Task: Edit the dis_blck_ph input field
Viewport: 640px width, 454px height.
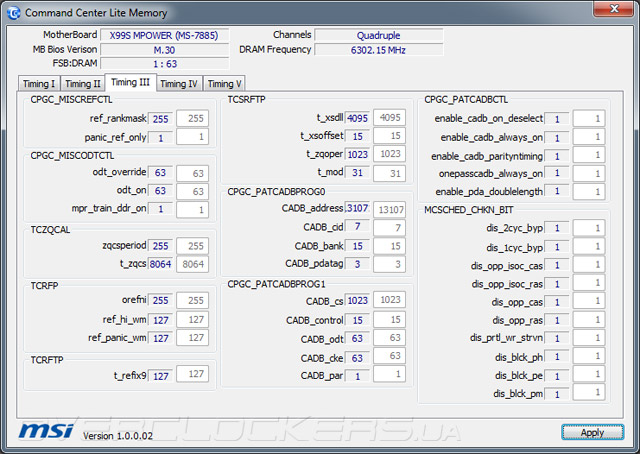Action: coord(589,356)
